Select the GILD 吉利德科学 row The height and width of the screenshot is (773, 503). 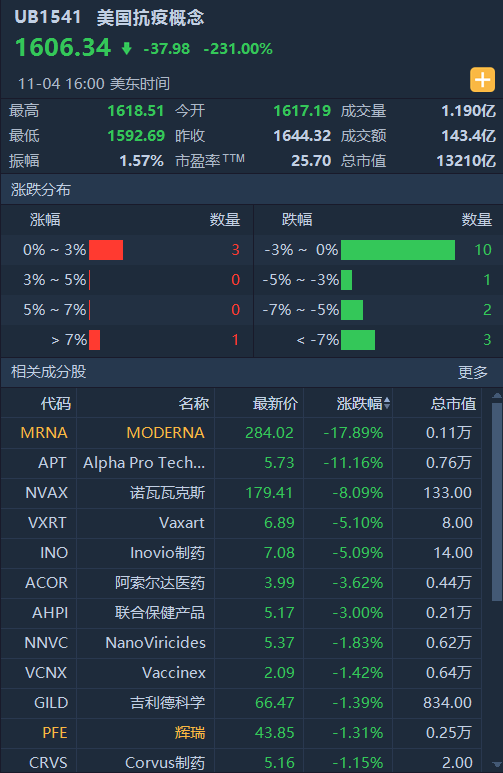pyautogui.click(x=241, y=703)
